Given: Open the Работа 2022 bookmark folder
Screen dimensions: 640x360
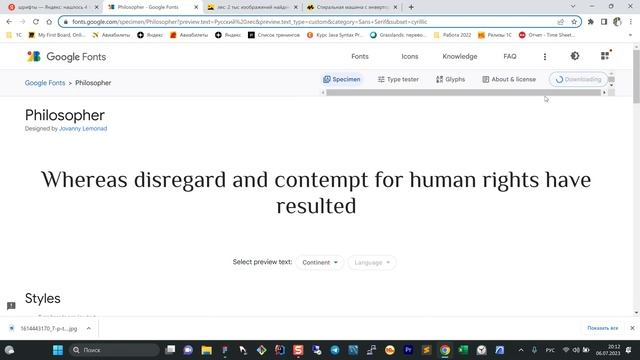Looking at the screenshot, I should click(x=452, y=35).
